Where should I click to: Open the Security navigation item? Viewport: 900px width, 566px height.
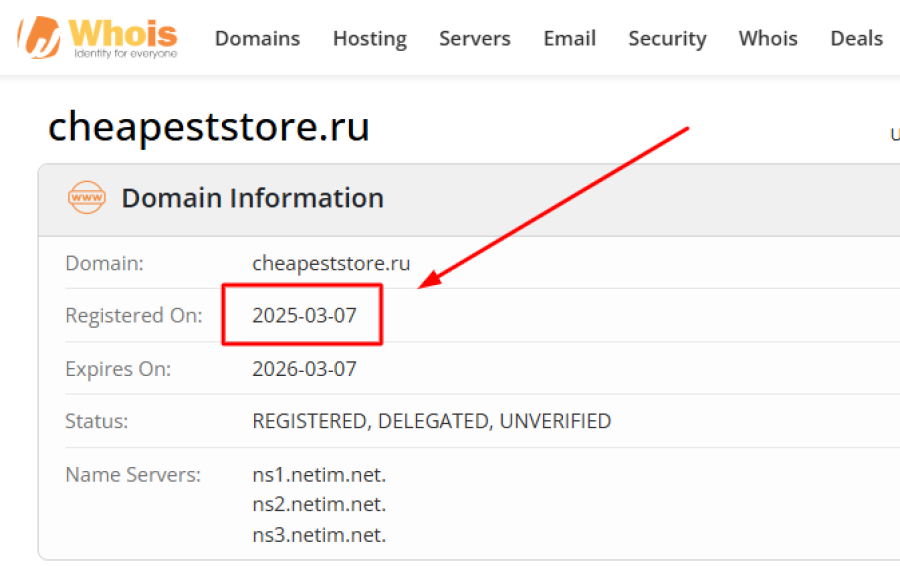pyautogui.click(x=667, y=39)
